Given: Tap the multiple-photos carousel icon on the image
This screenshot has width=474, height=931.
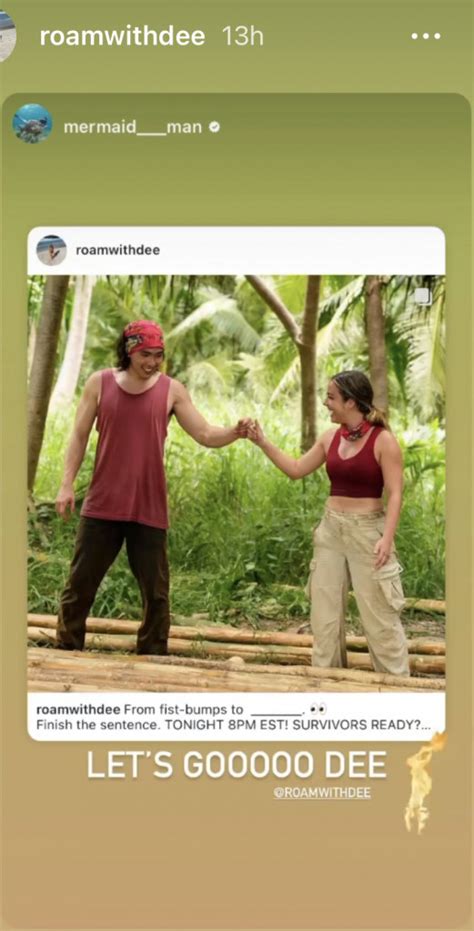Looking at the screenshot, I should pos(423,296).
